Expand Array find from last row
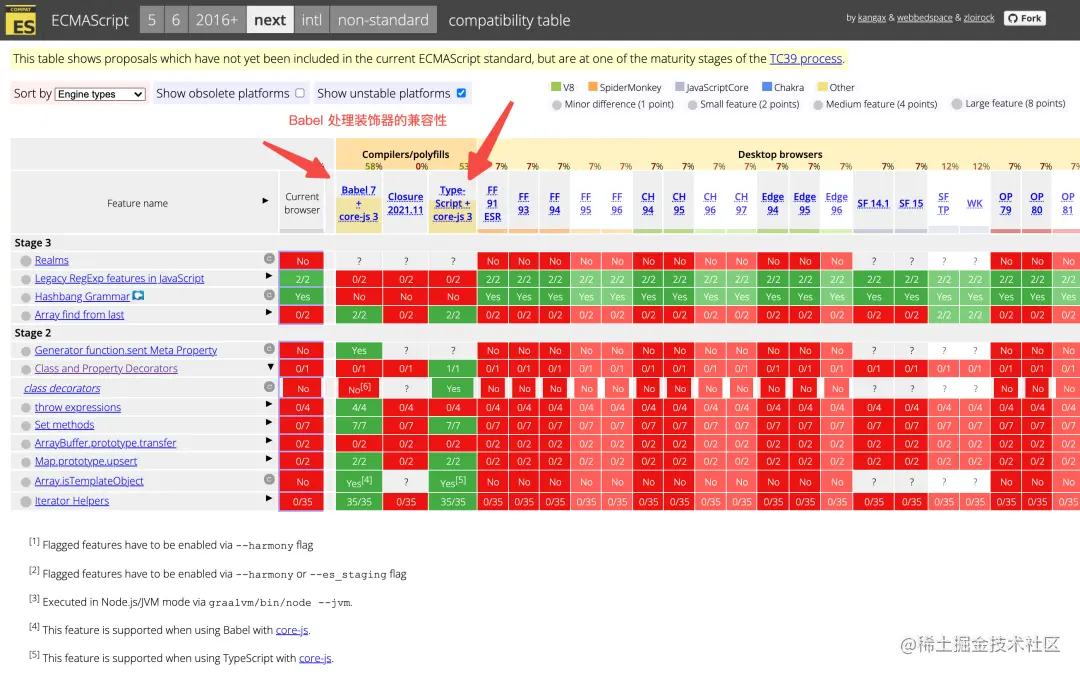Viewport: 1080px width, 674px height. [x=269, y=313]
